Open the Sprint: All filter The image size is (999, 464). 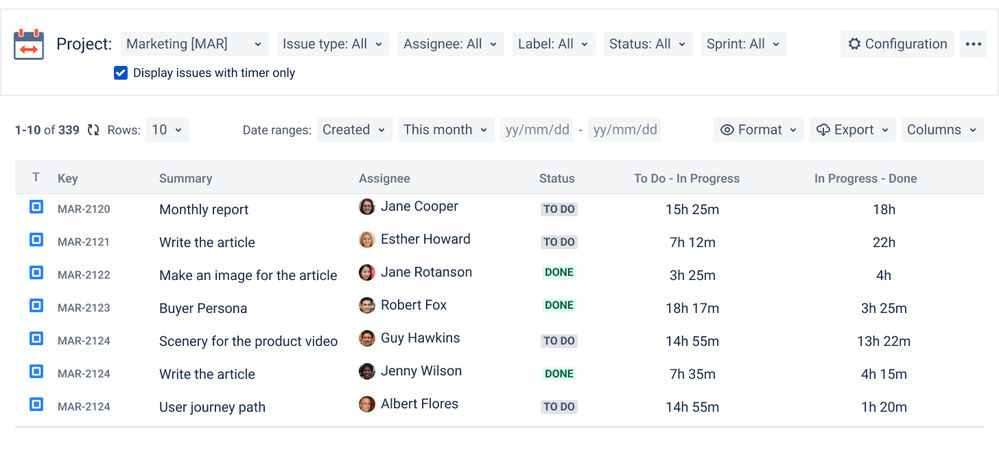pyautogui.click(x=744, y=44)
